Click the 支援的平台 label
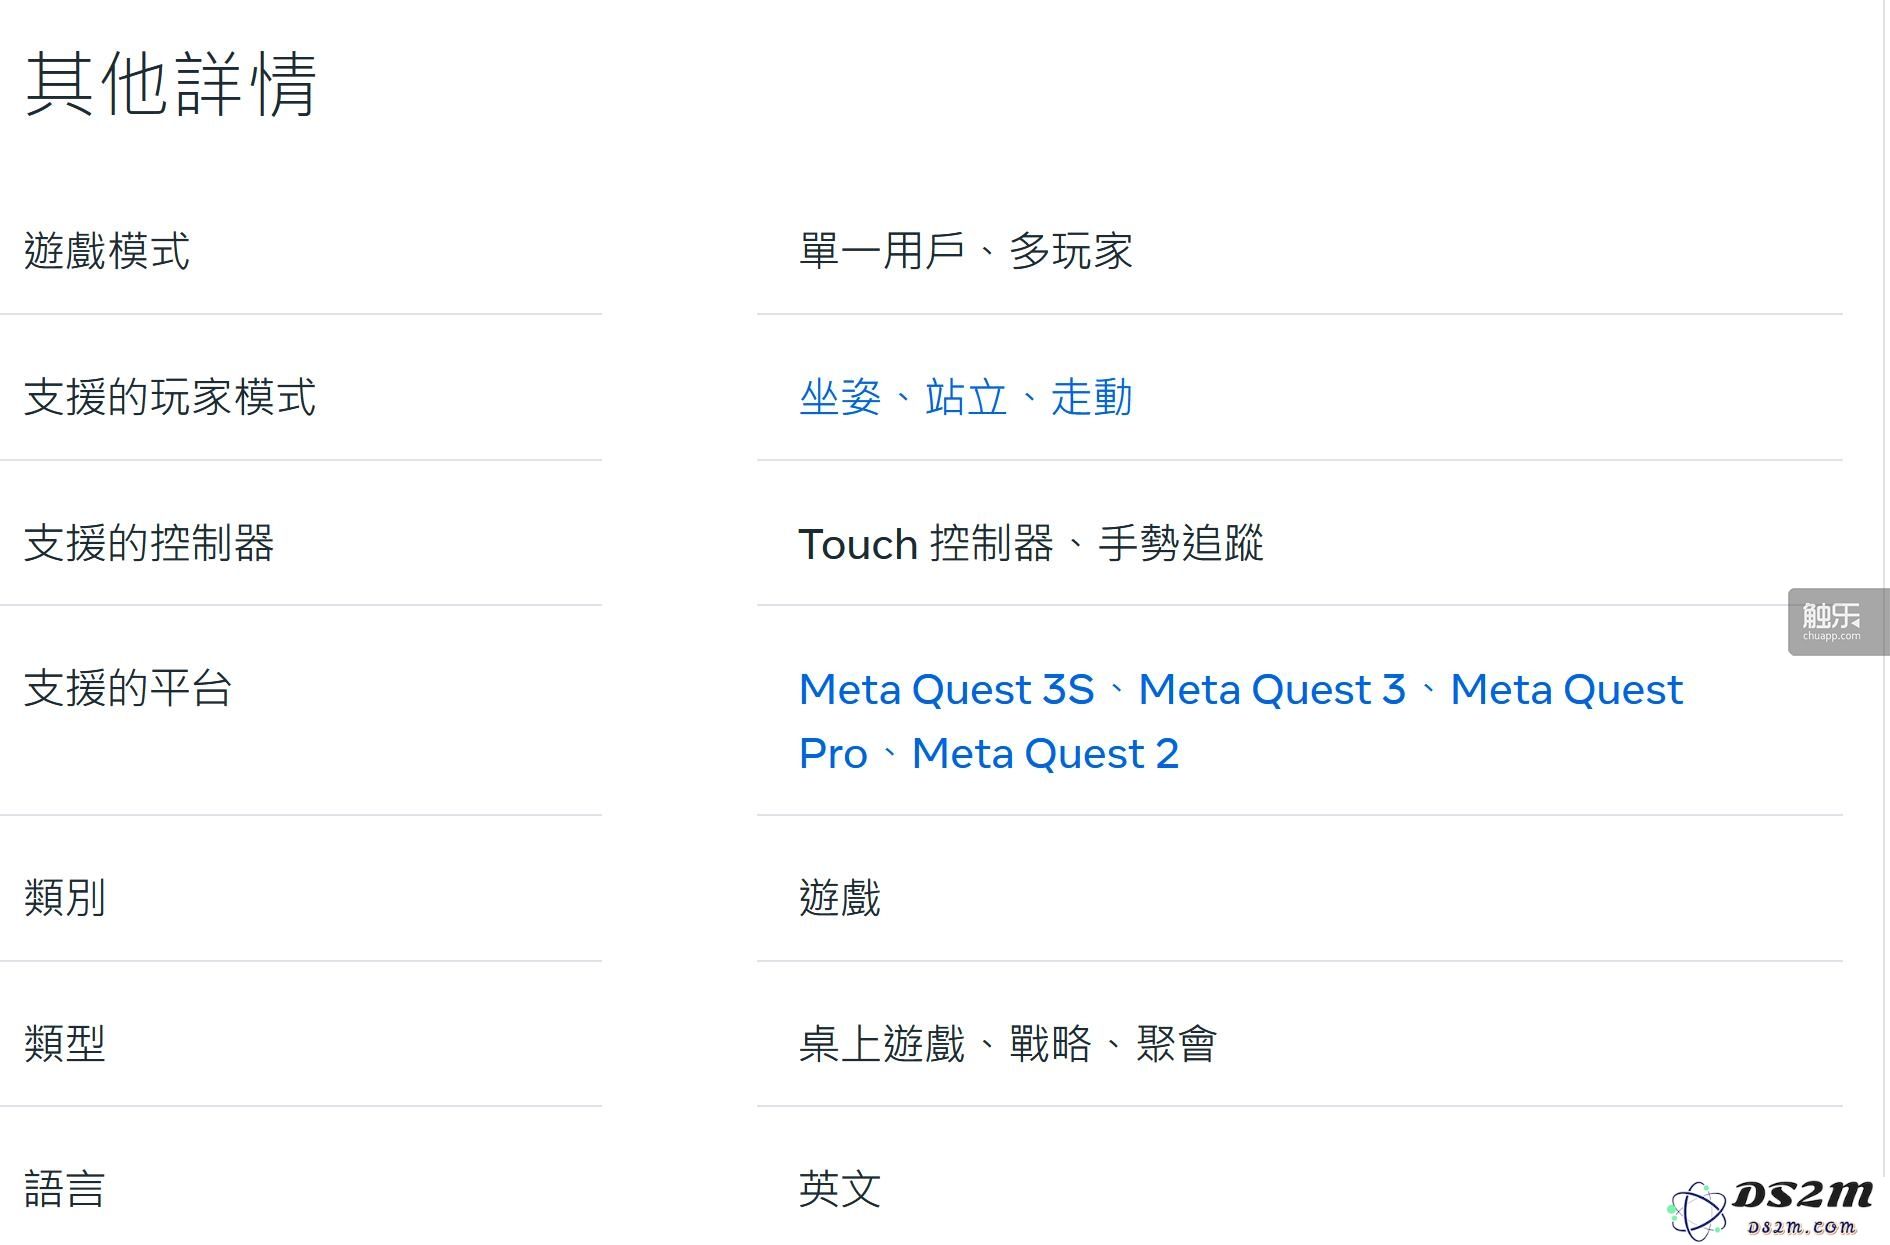Image resolution: width=1890 pixels, height=1245 pixels. point(128,689)
